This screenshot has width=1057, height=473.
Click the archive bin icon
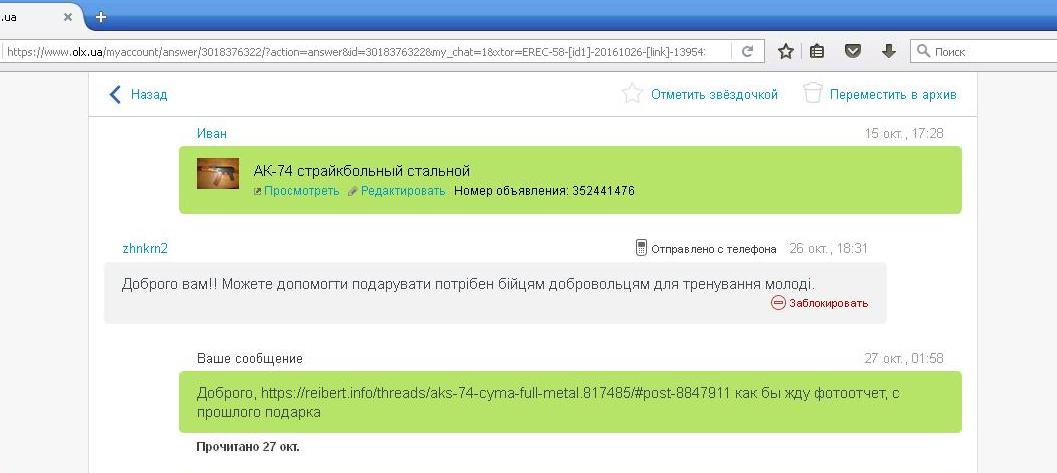(x=812, y=93)
